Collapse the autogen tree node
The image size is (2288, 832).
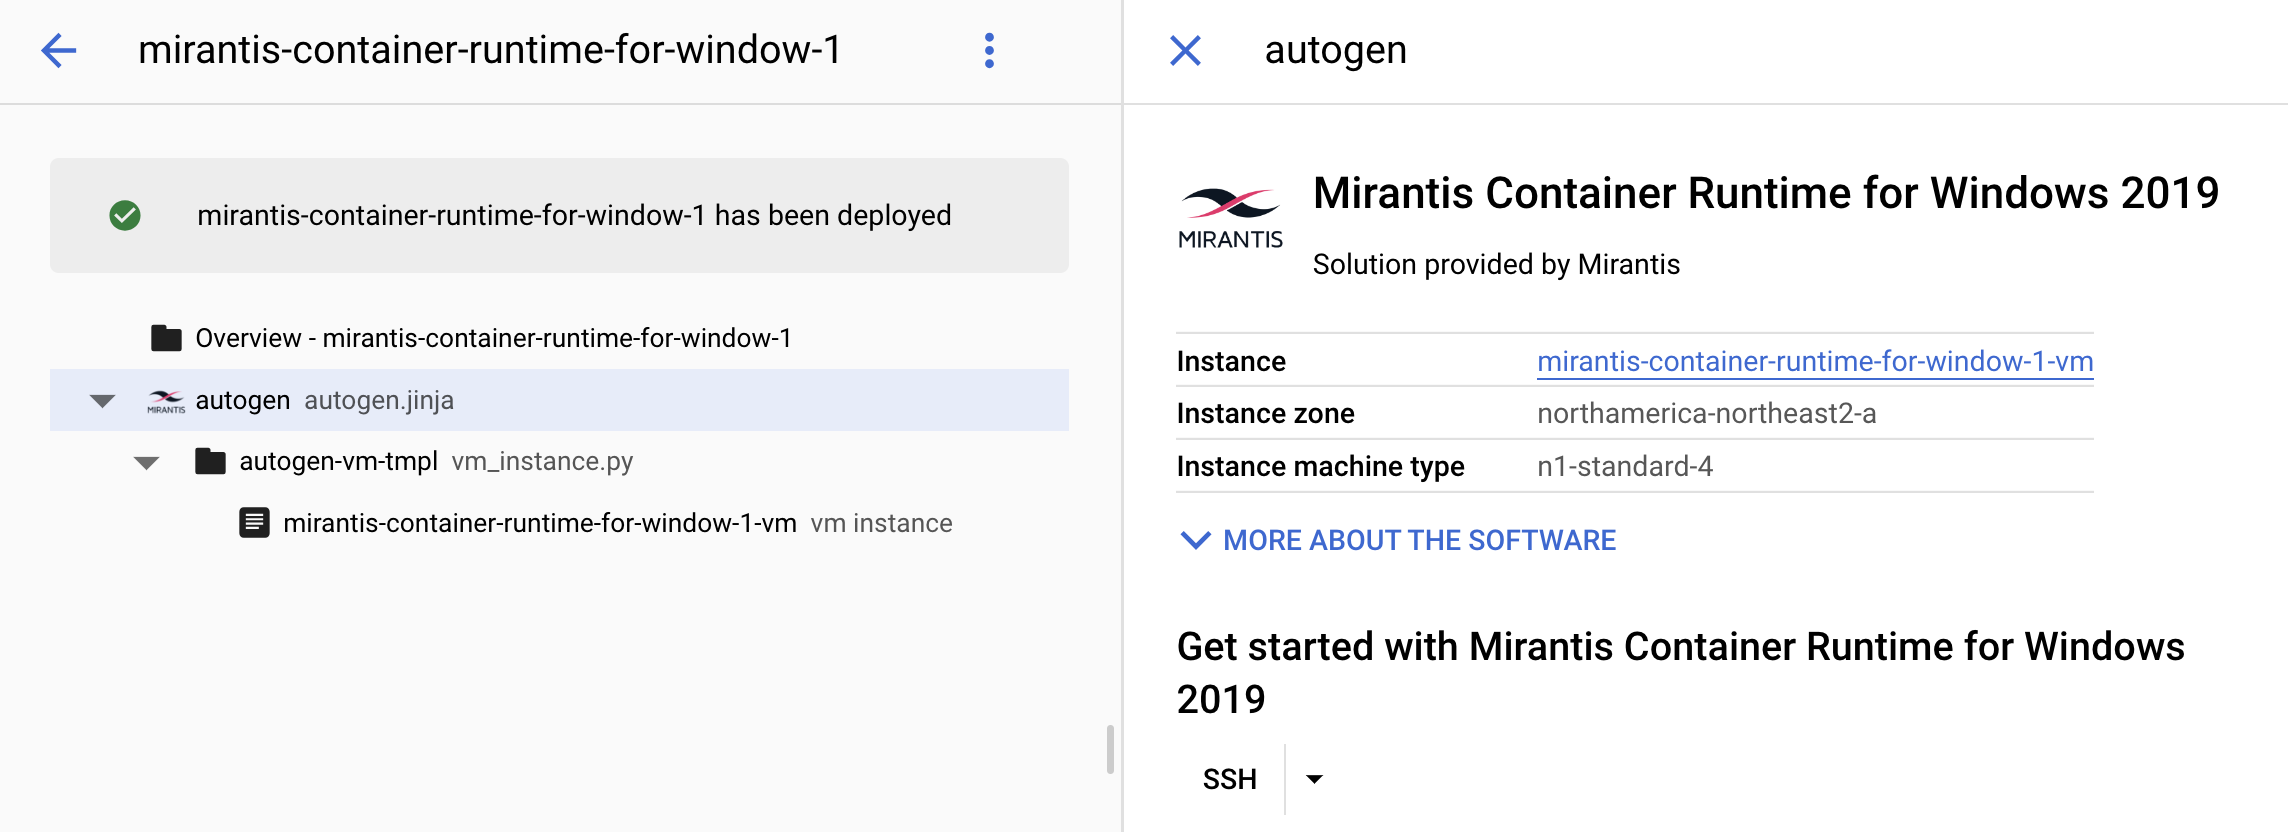point(102,401)
